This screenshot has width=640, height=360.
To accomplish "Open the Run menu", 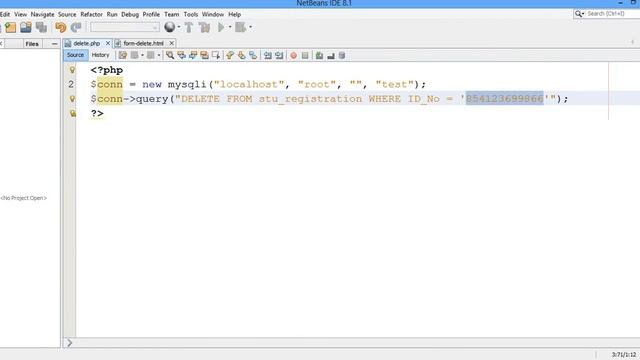I will [x=112, y=14].
